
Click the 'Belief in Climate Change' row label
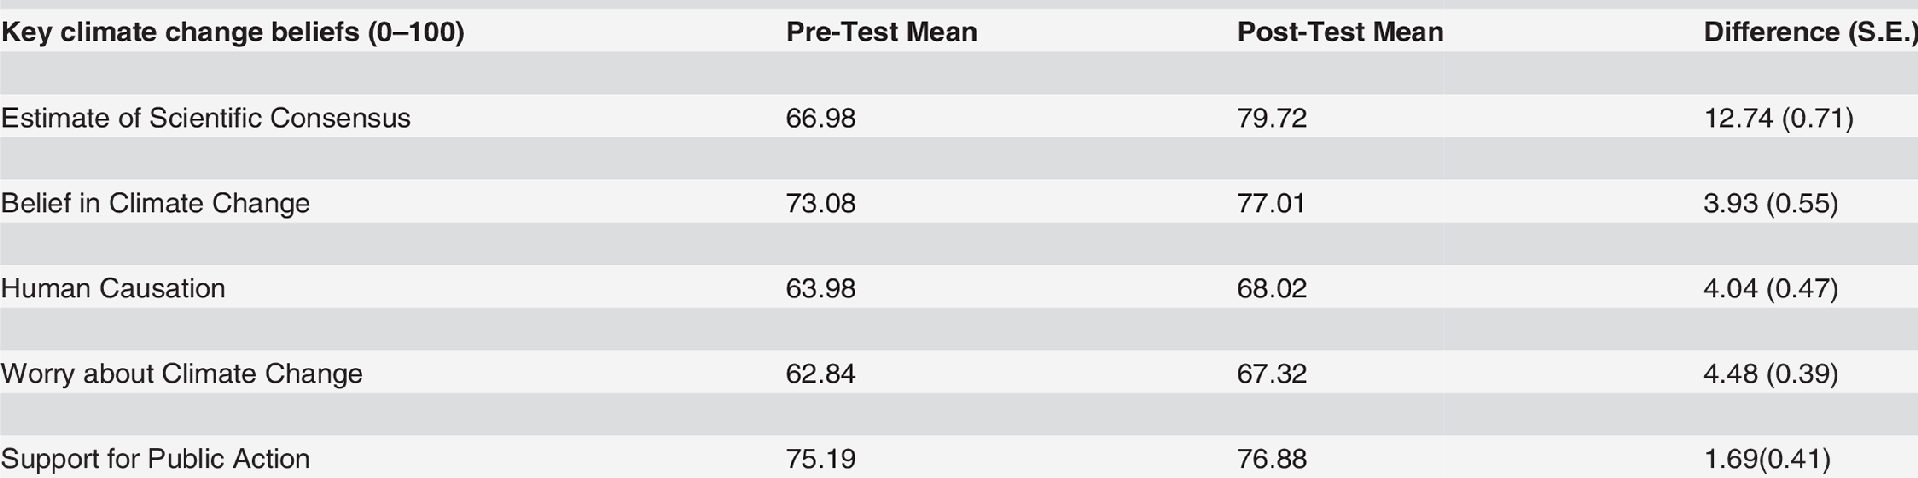click(156, 203)
